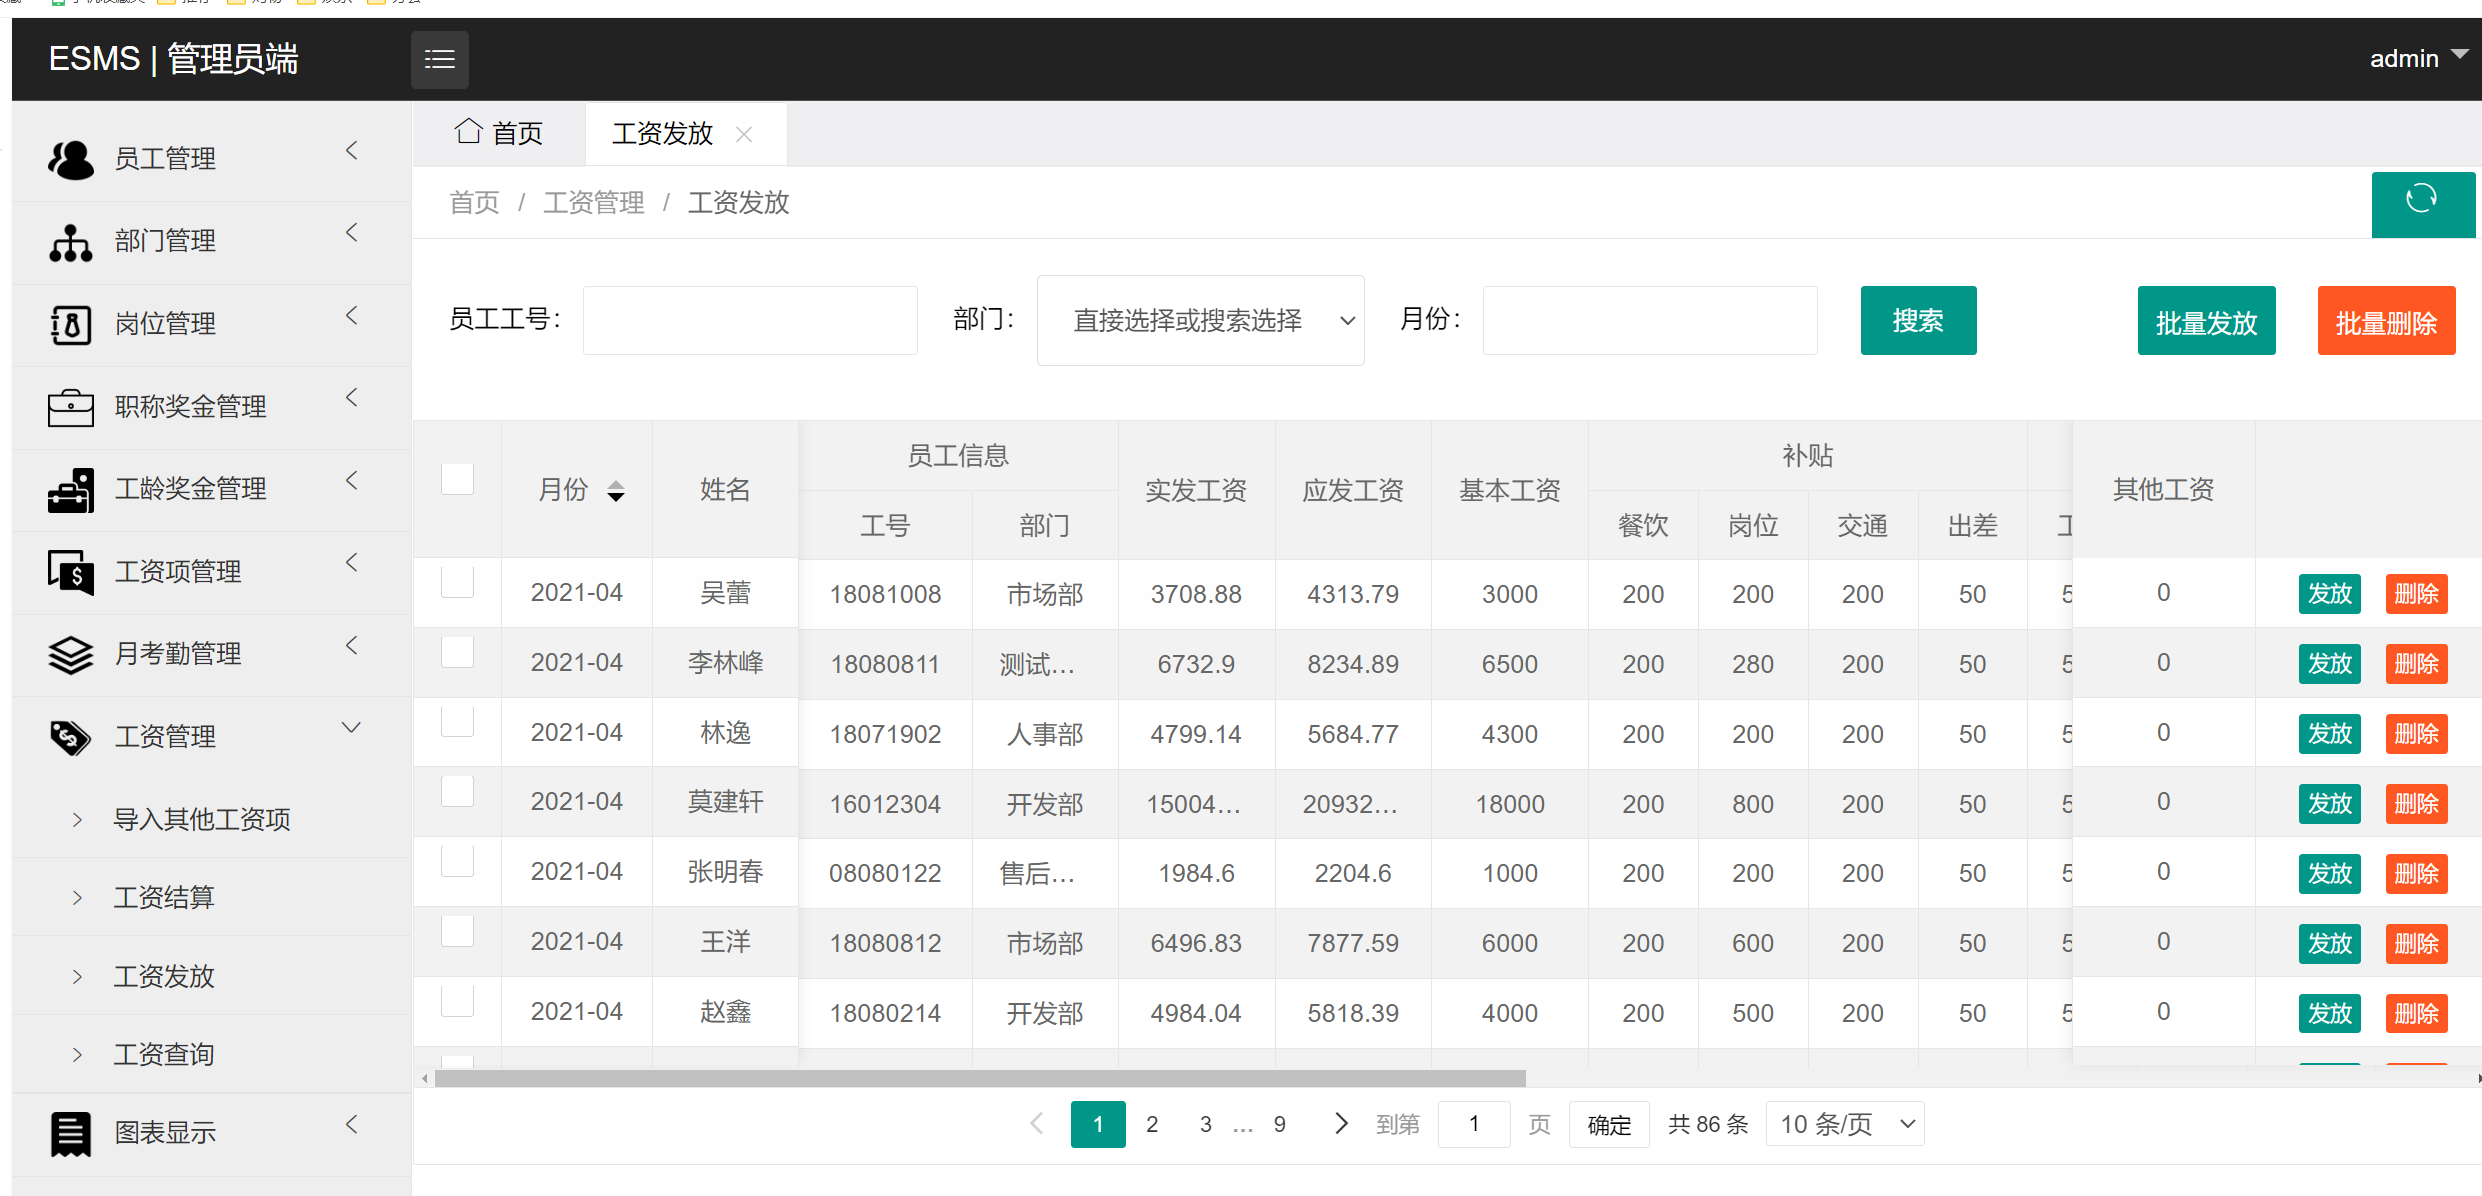Sort table by 月份 column arrows
2482x1196 pixels.
click(616, 490)
